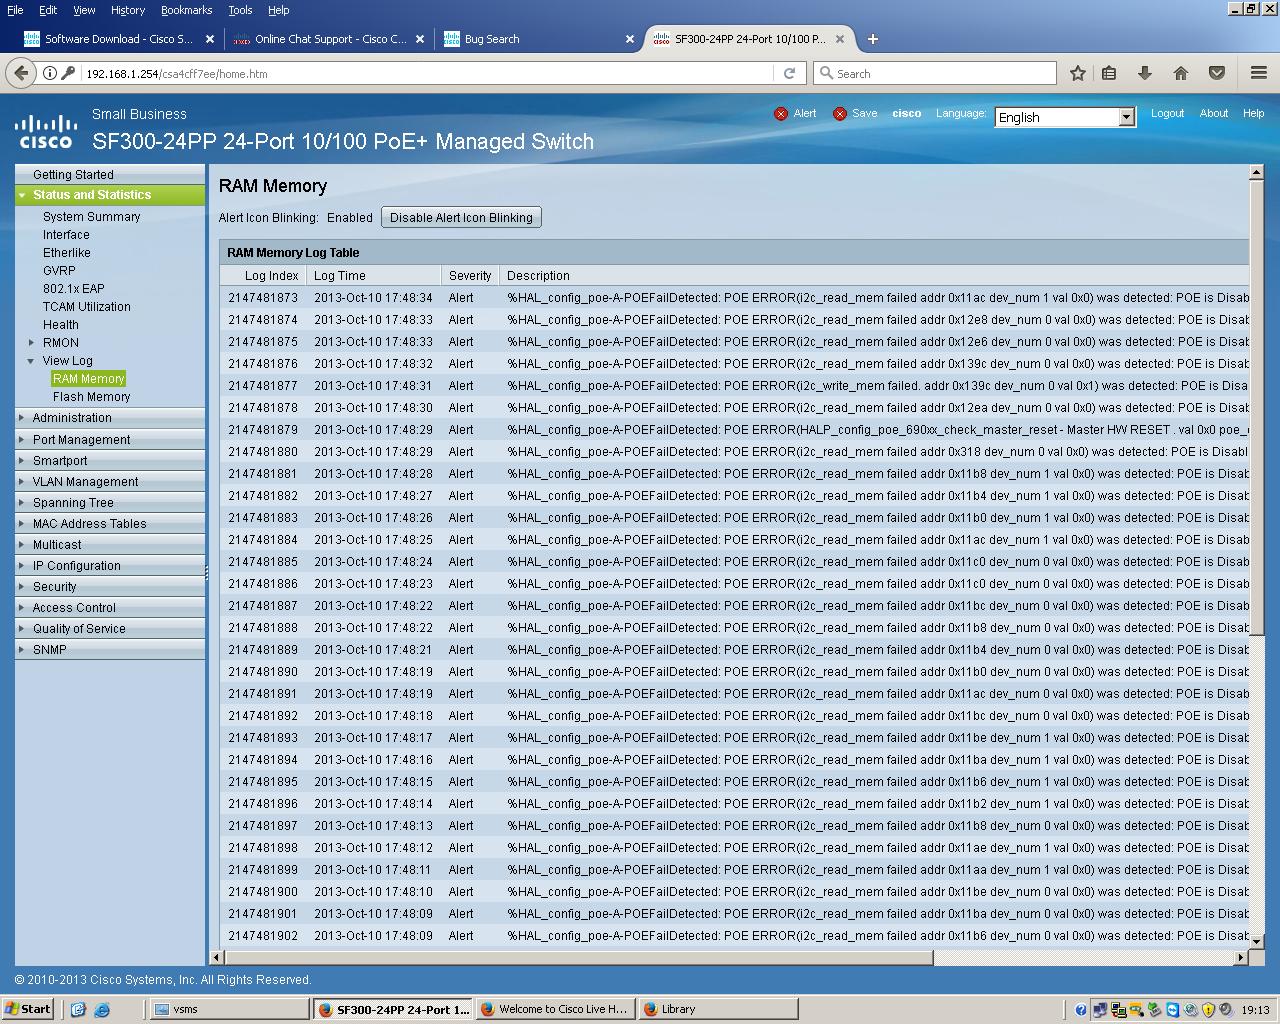Click the site identity info icon
Screen dimensions: 1280x1024
[x=50, y=73]
